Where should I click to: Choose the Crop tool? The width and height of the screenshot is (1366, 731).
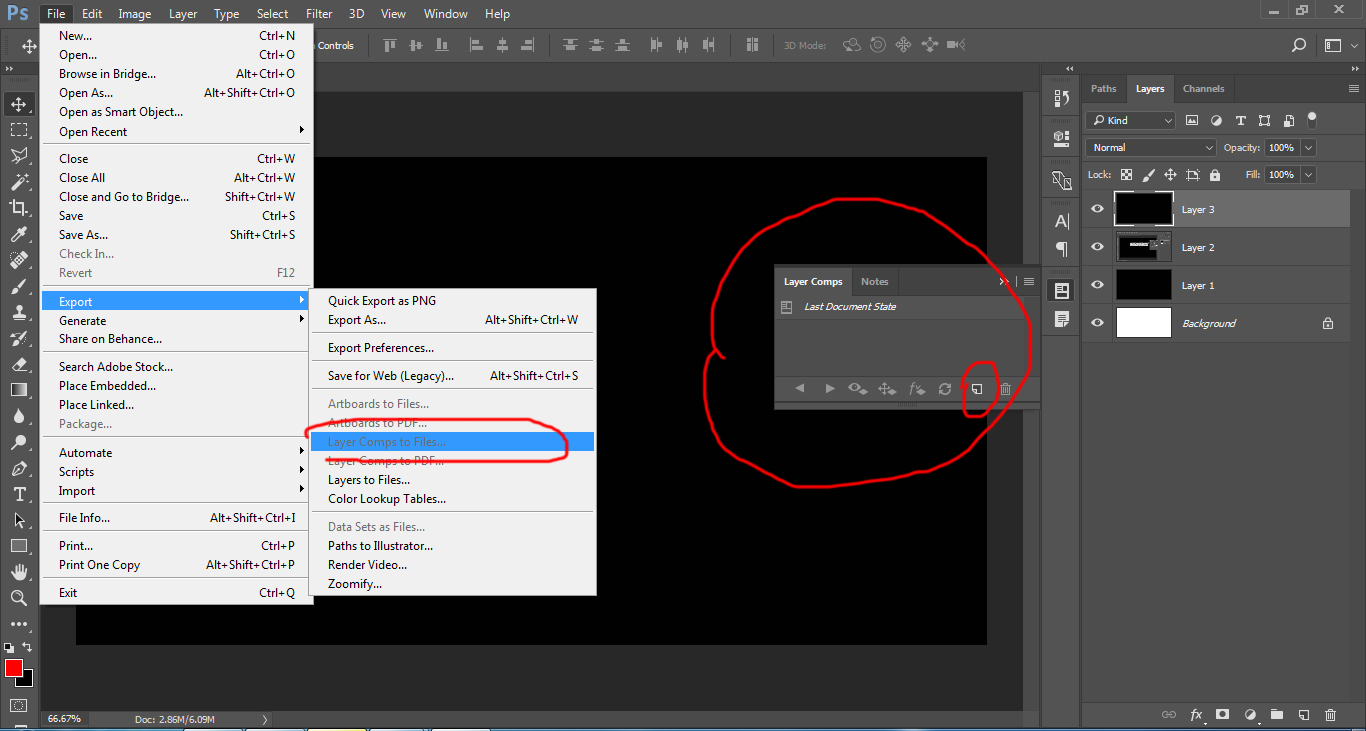[x=19, y=208]
